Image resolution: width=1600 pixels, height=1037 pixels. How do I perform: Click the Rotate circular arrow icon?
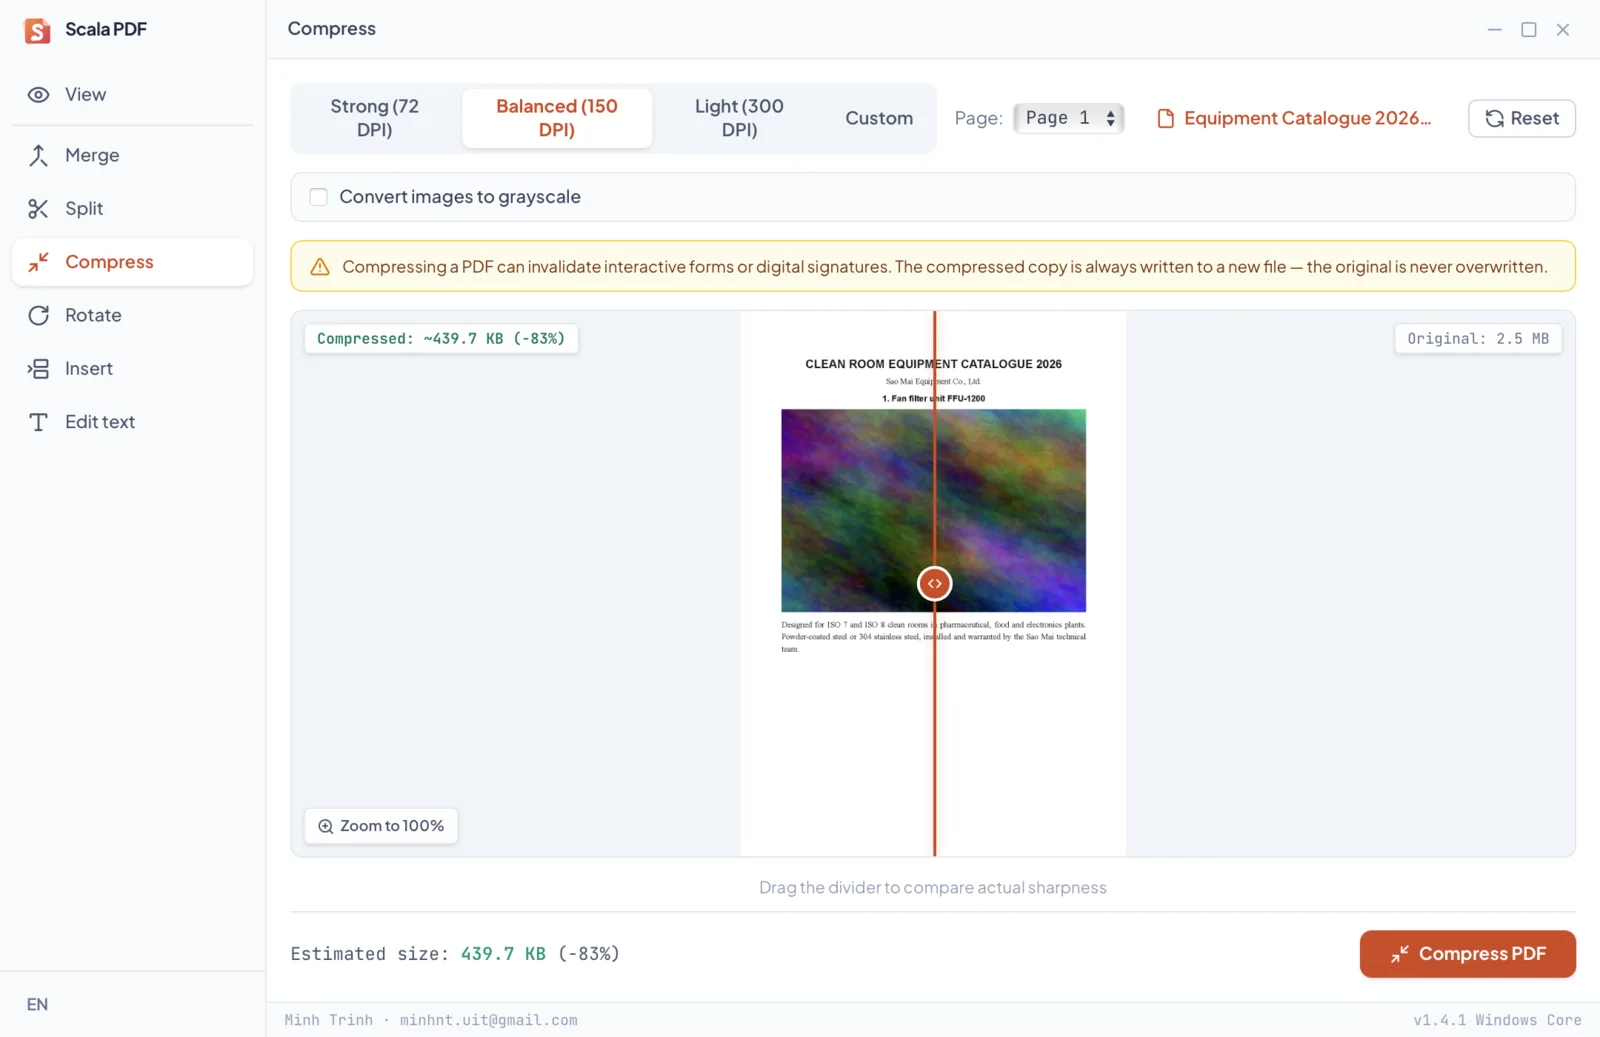pyautogui.click(x=38, y=315)
